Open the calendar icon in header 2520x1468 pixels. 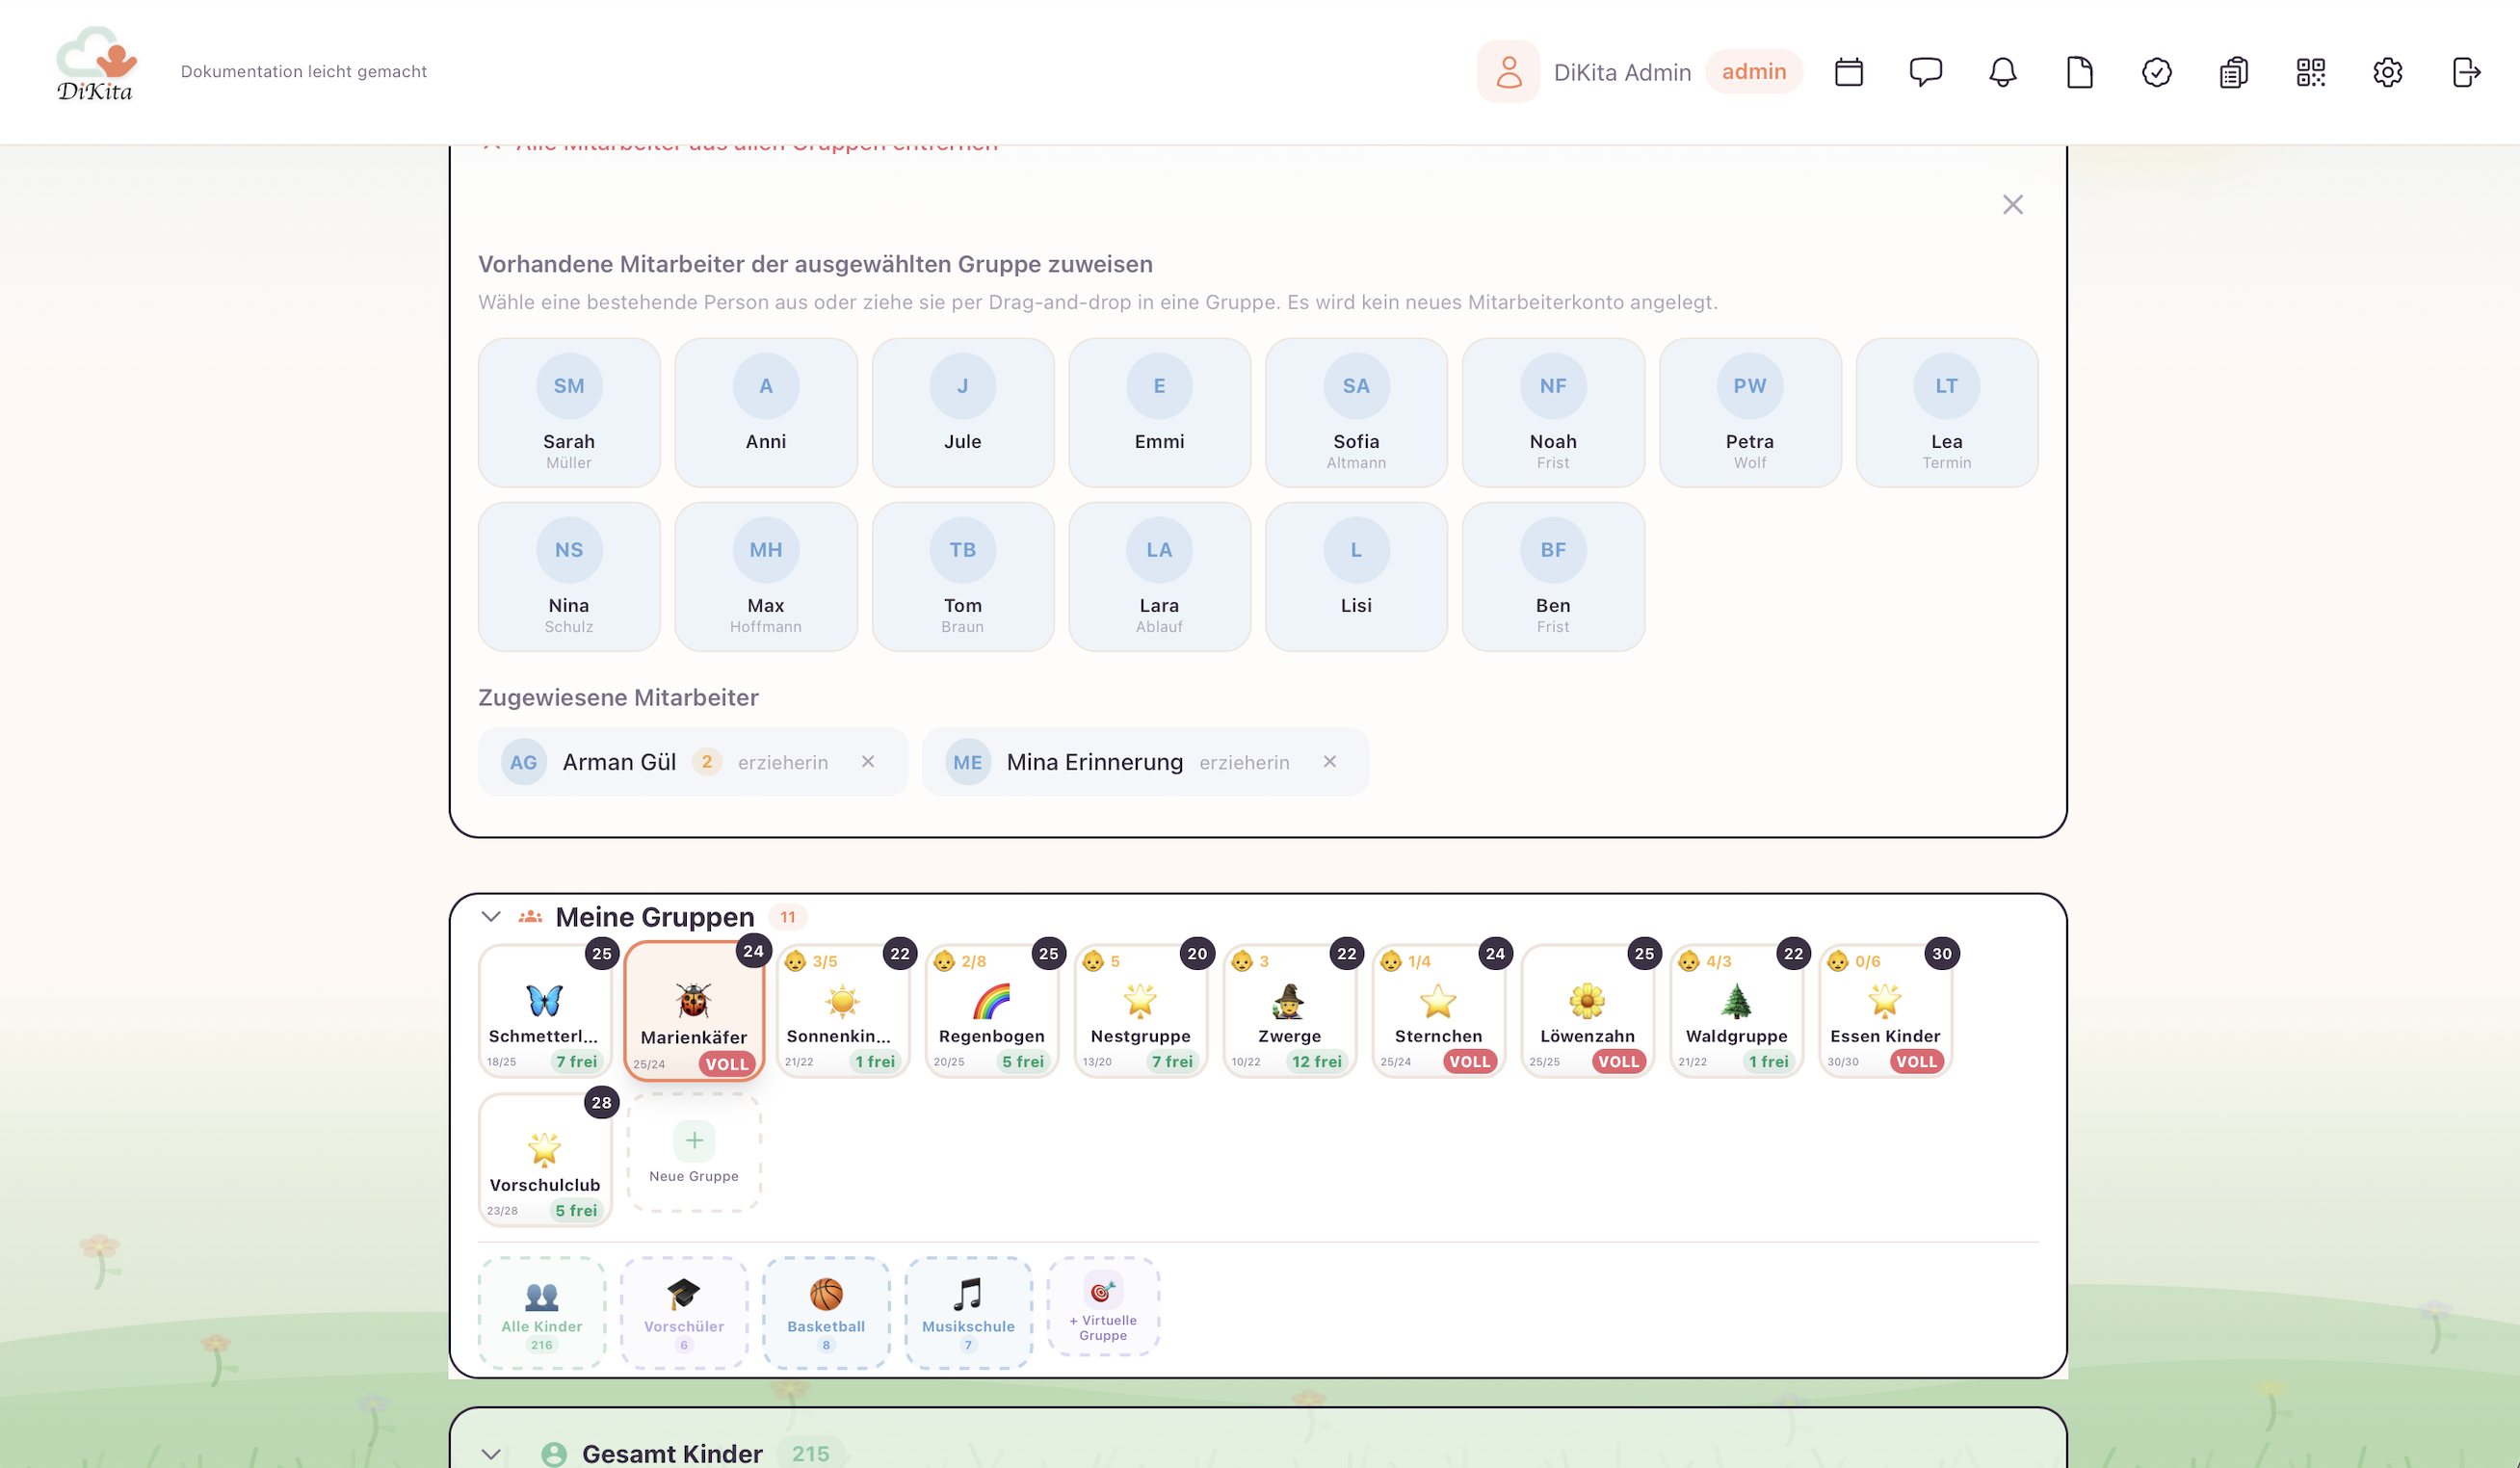(1849, 72)
